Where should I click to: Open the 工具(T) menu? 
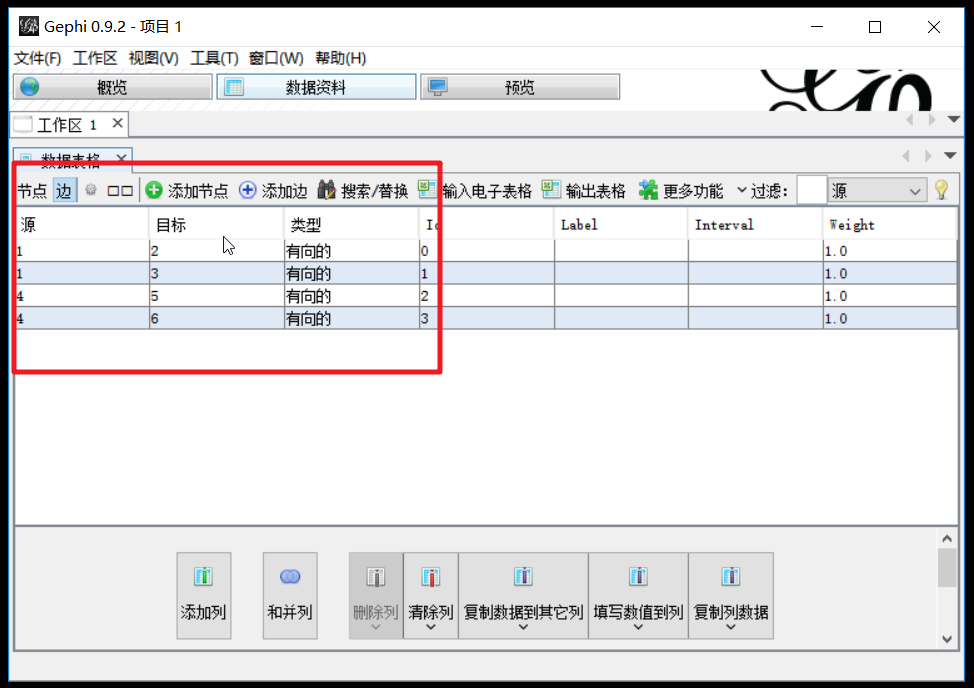pos(214,58)
